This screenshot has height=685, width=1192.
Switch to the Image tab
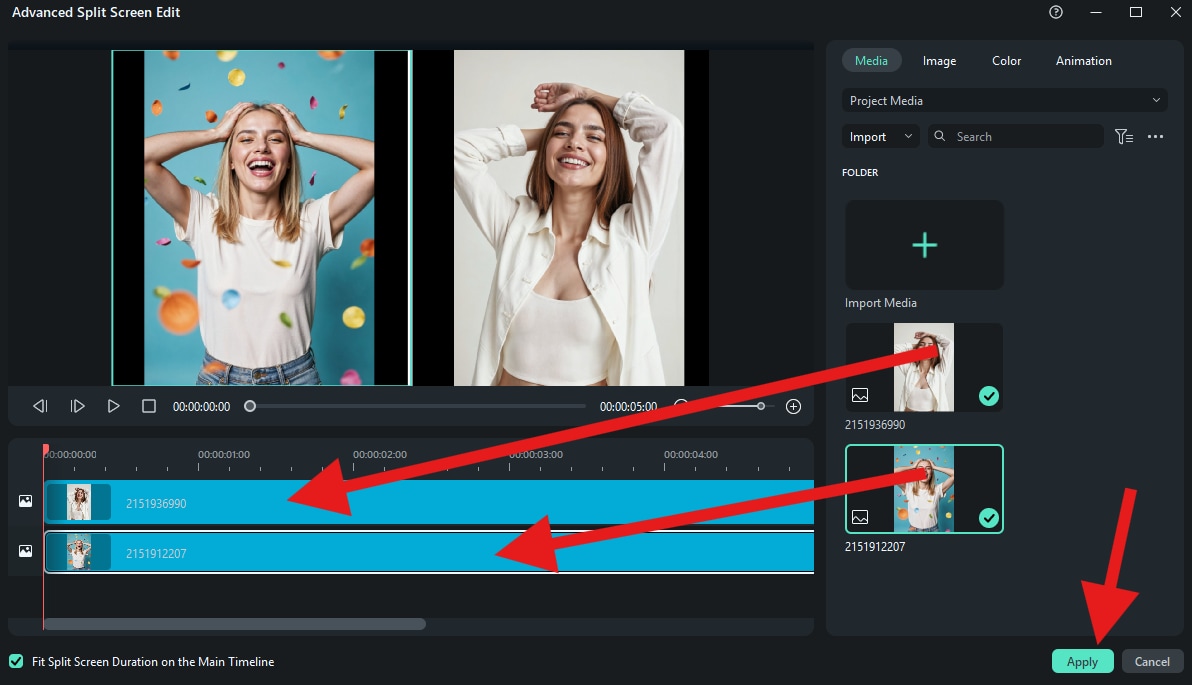click(x=939, y=61)
